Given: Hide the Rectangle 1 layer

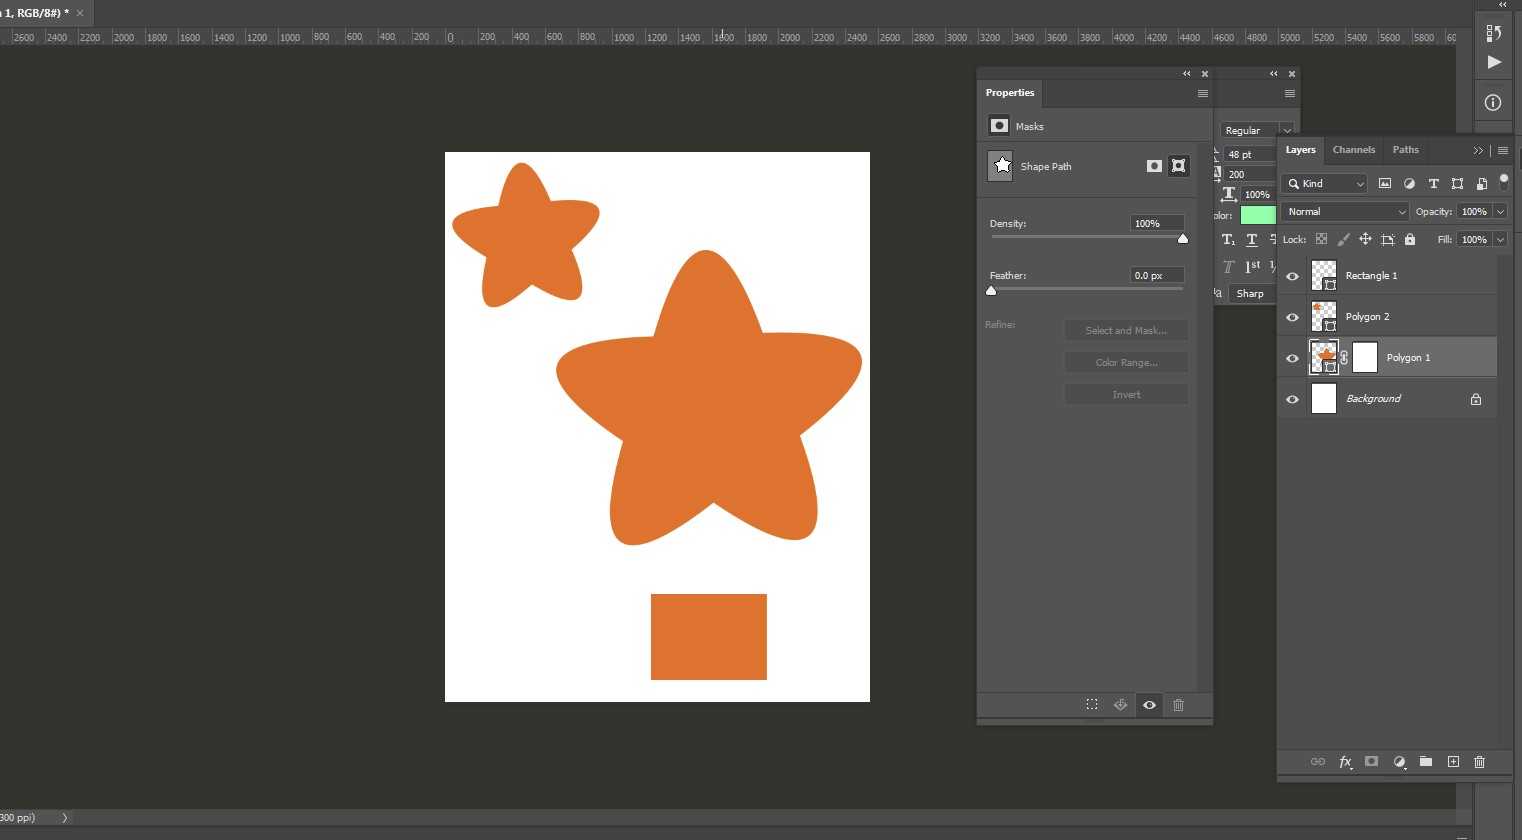Looking at the screenshot, I should pyautogui.click(x=1292, y=276).
